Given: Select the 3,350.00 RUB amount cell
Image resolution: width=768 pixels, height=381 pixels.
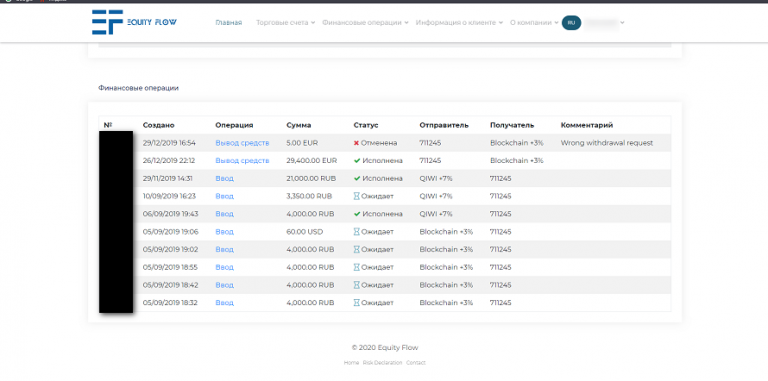Looking at the screenshot, I should click(309, 196).
